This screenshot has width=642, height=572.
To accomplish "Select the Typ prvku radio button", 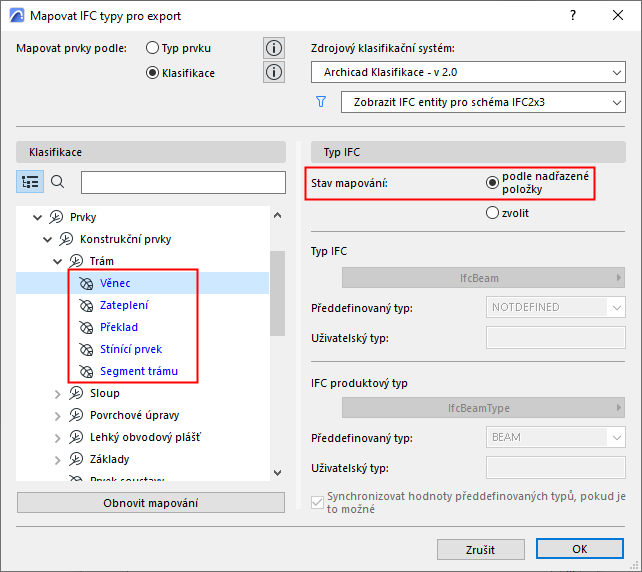I will [x=153, y=48].
